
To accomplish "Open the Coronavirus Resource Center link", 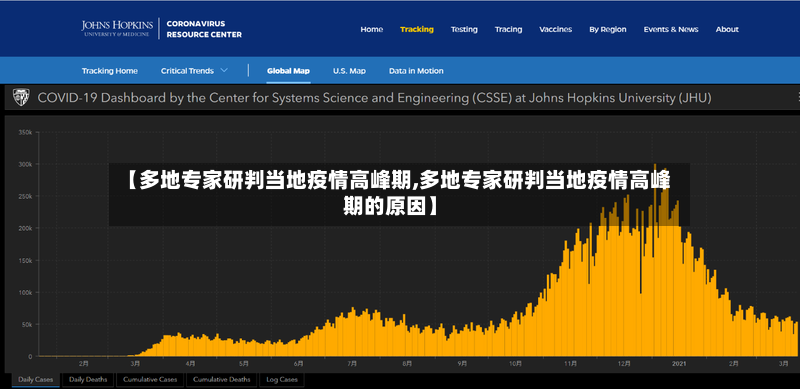I will [x=204, y=29].
